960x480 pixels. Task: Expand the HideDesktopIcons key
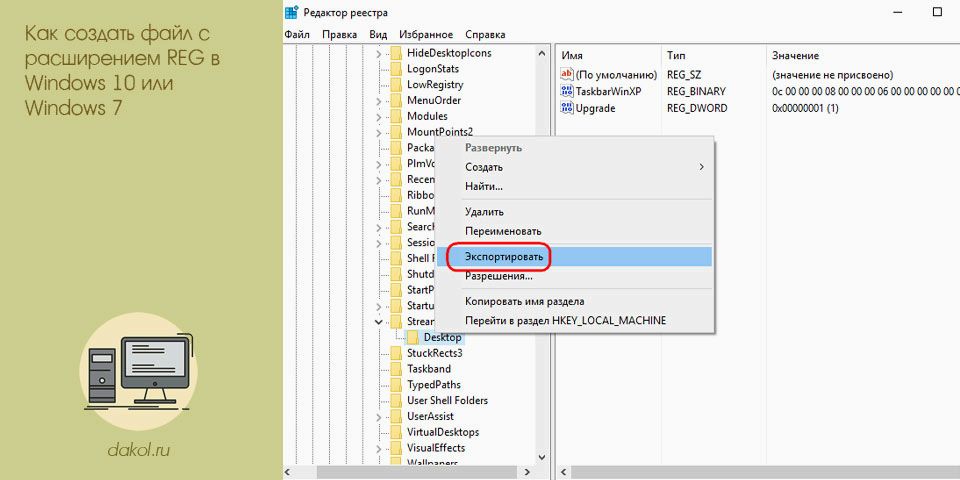click(379, 53)
